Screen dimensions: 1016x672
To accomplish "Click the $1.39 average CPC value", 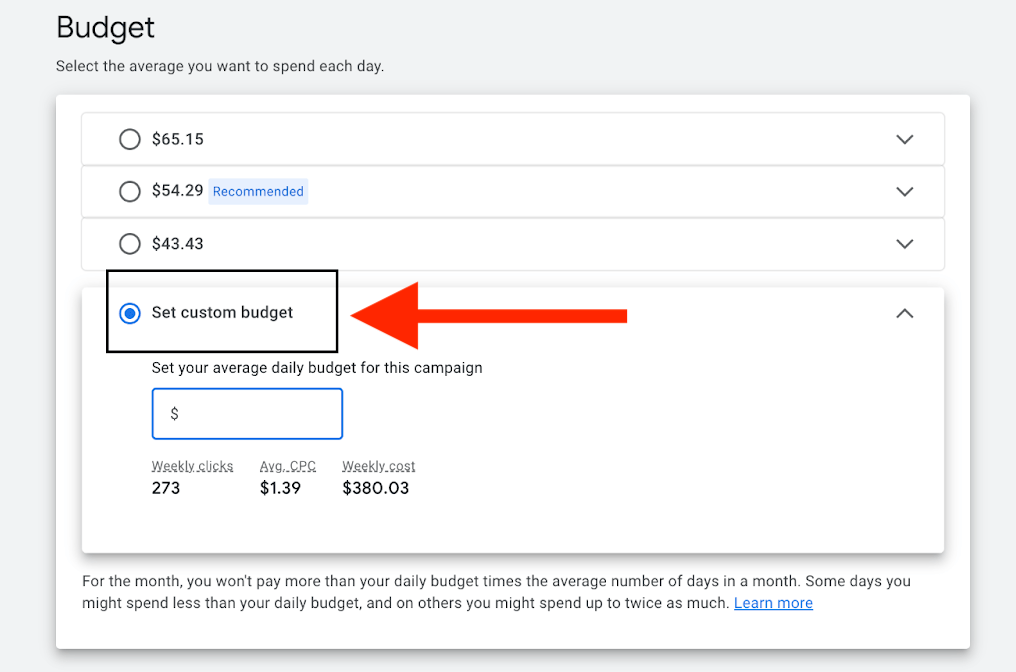I will [280, 488].
